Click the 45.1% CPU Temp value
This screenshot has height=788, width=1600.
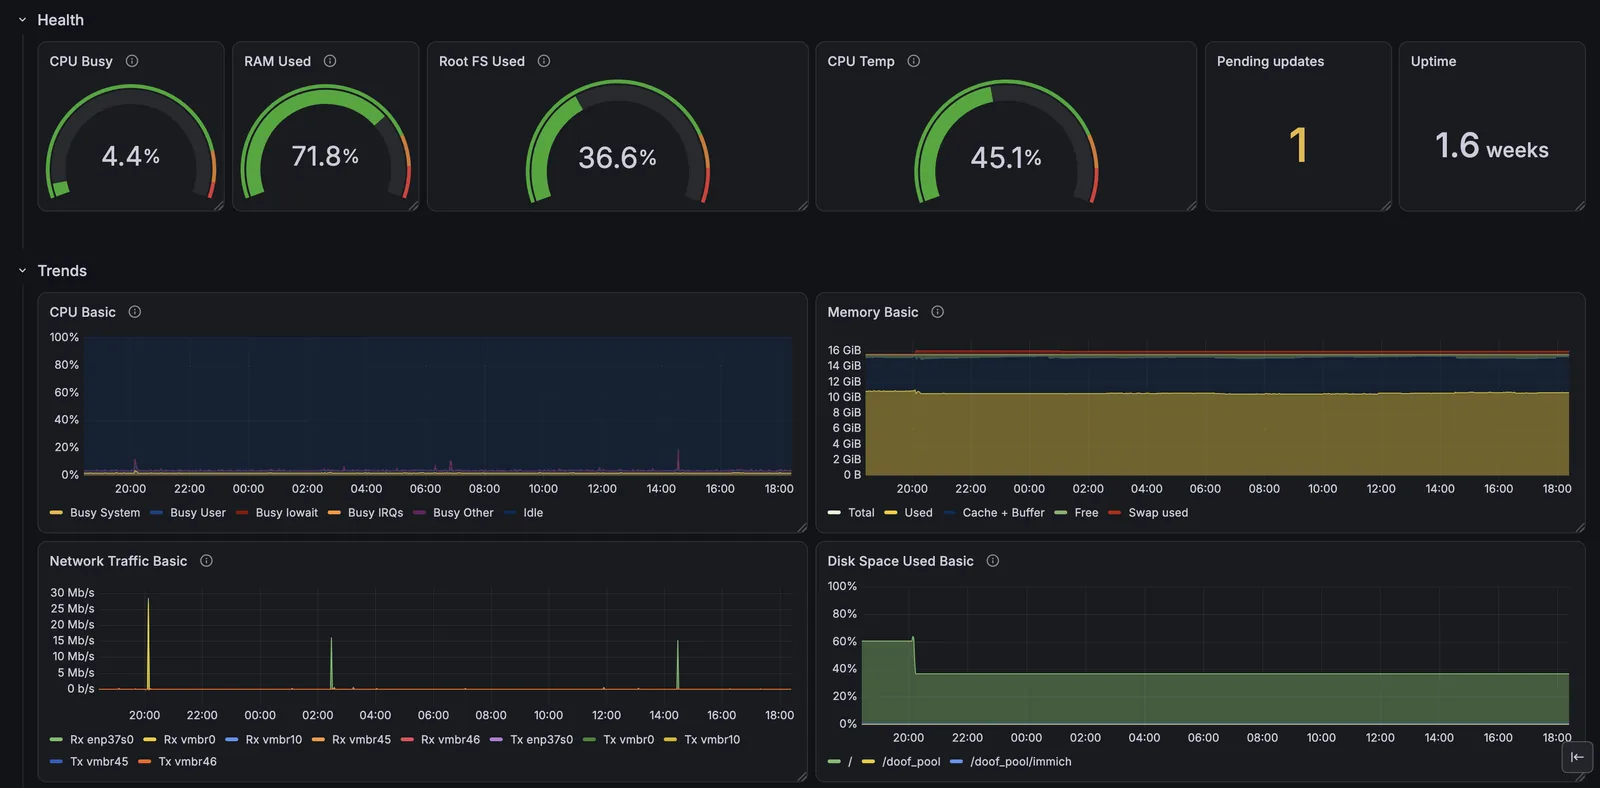click(x=1006, y=158)
